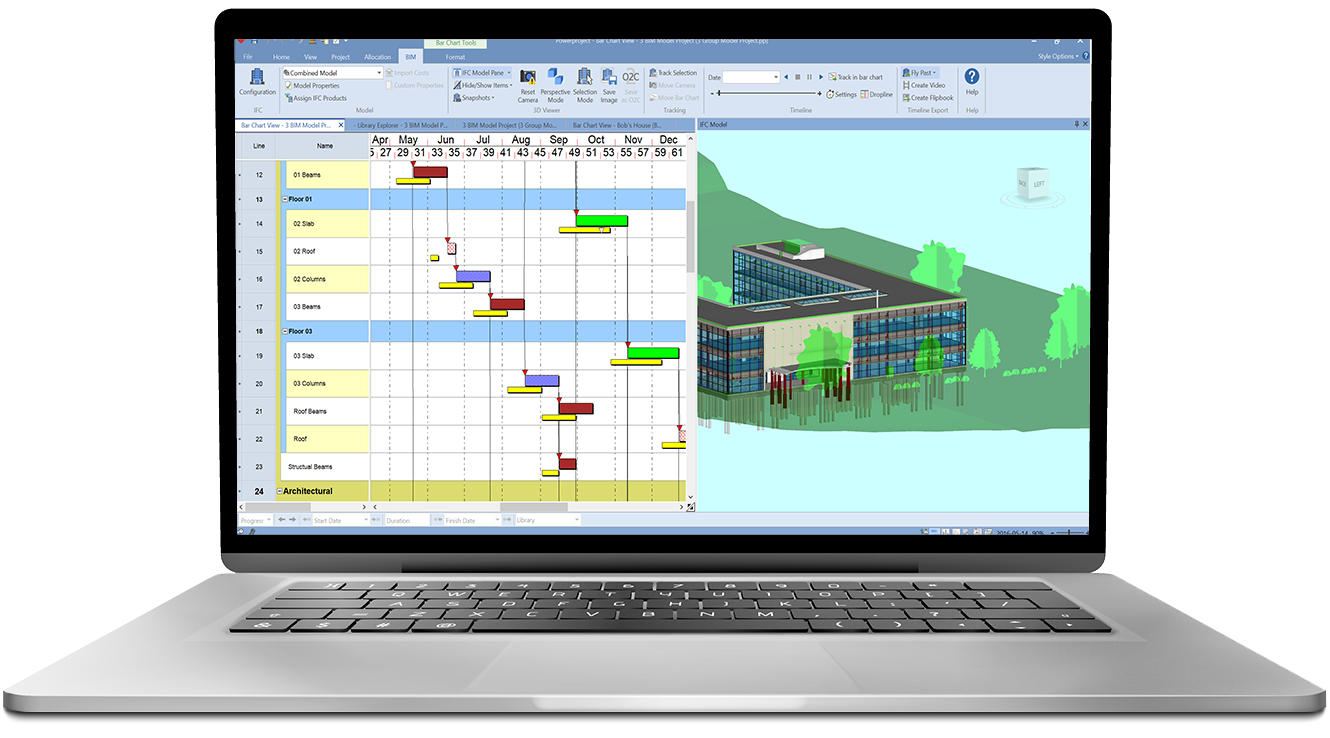
Task: Collapse the Floor 01 group row
Action: 285,200
